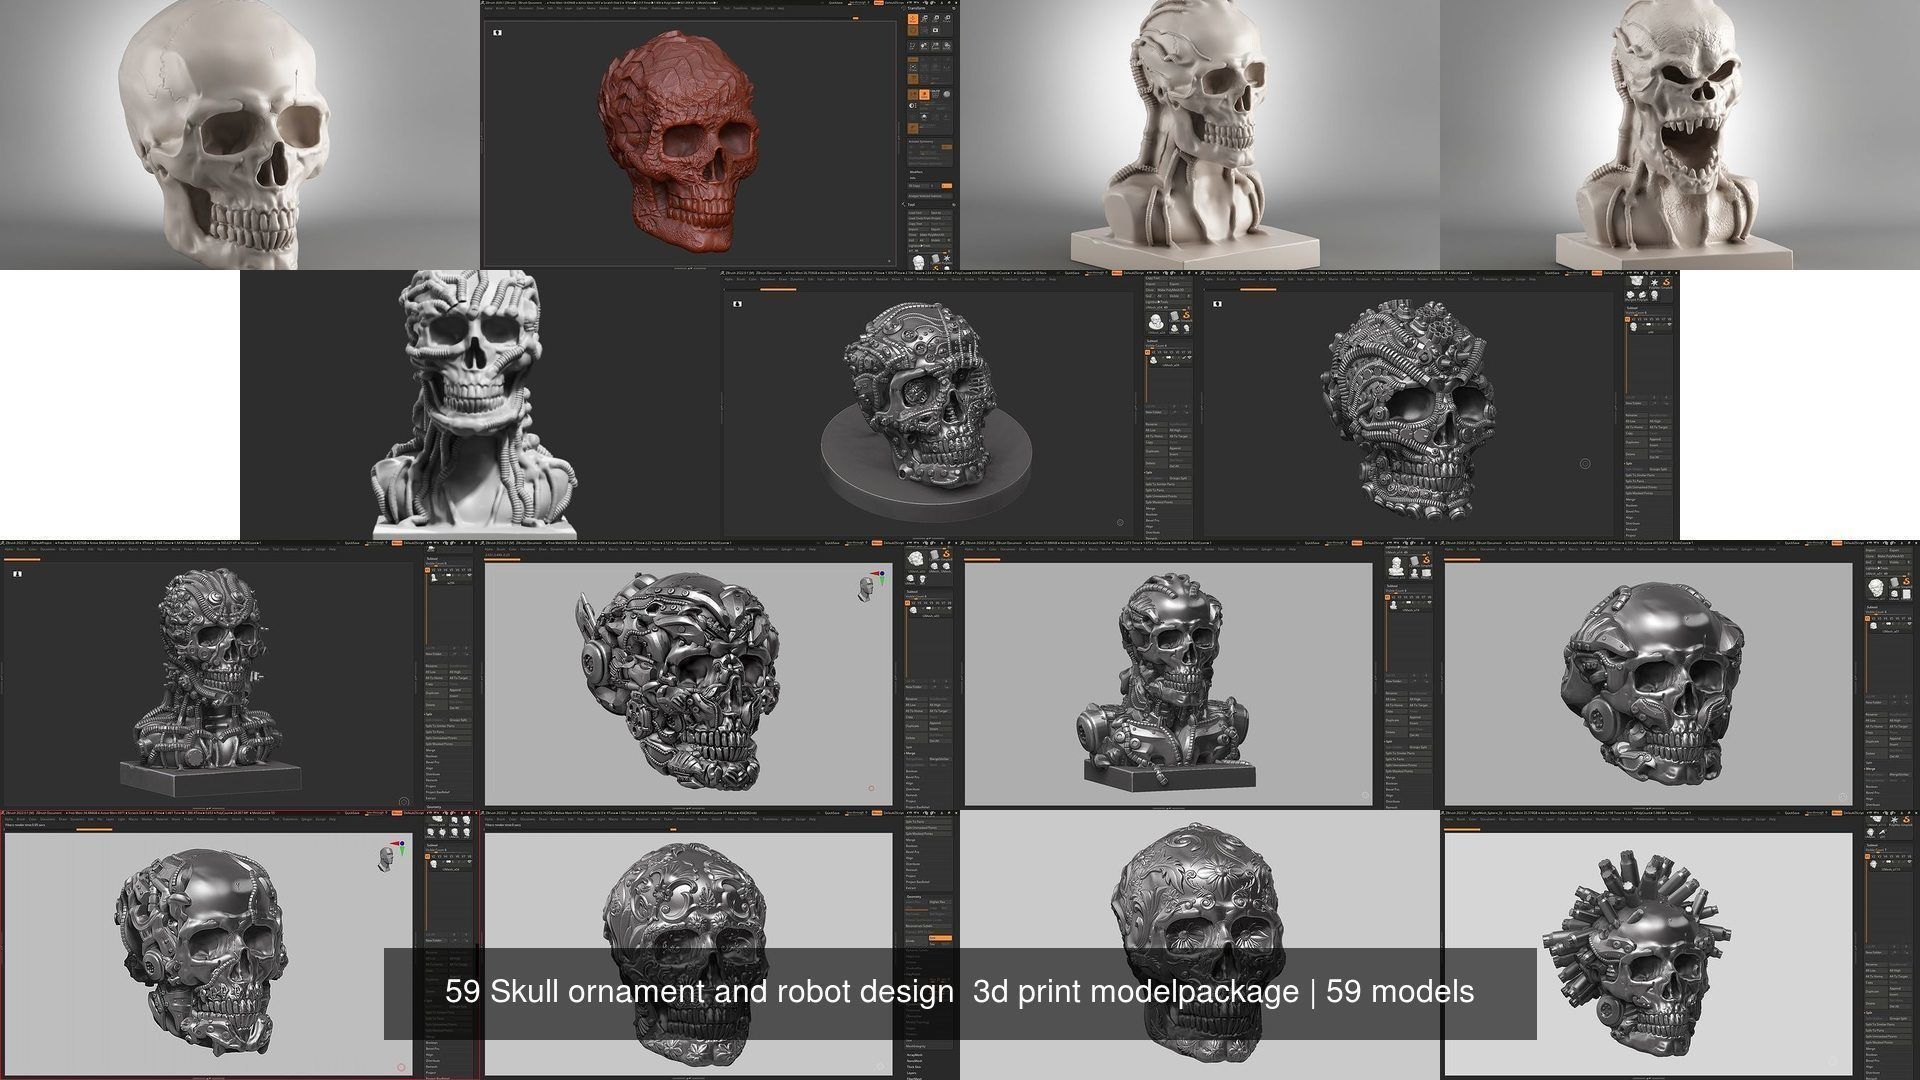
Task: Open the floral engraved skull render without interface
Action: (1200, 945)
